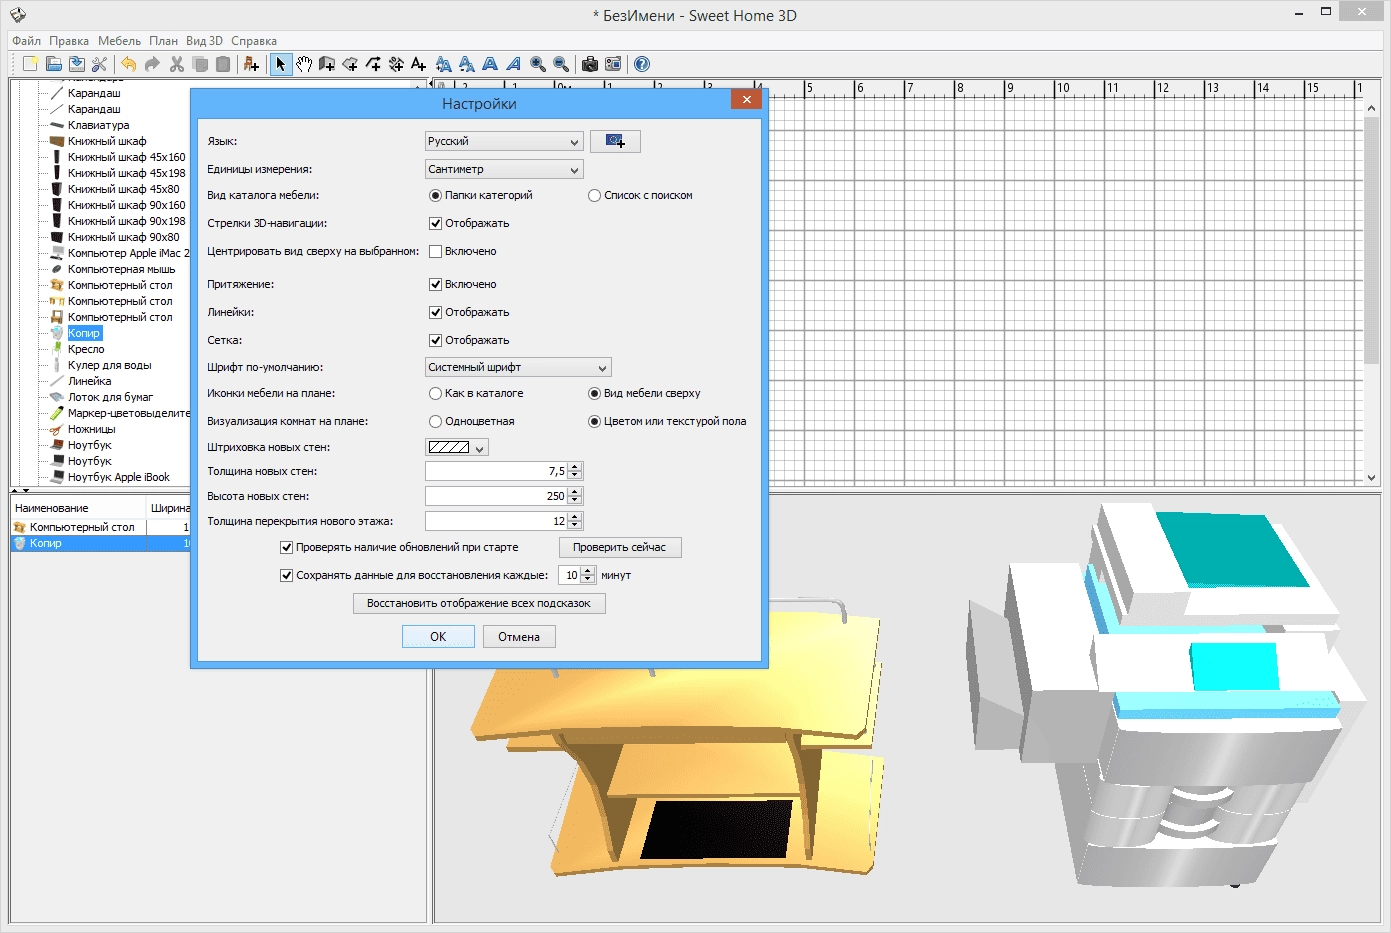Image resolution: width=1391 pixels, height=933 pixels.
Task: Click the Copy toolbar icon
Action: [x=200, y=64]
